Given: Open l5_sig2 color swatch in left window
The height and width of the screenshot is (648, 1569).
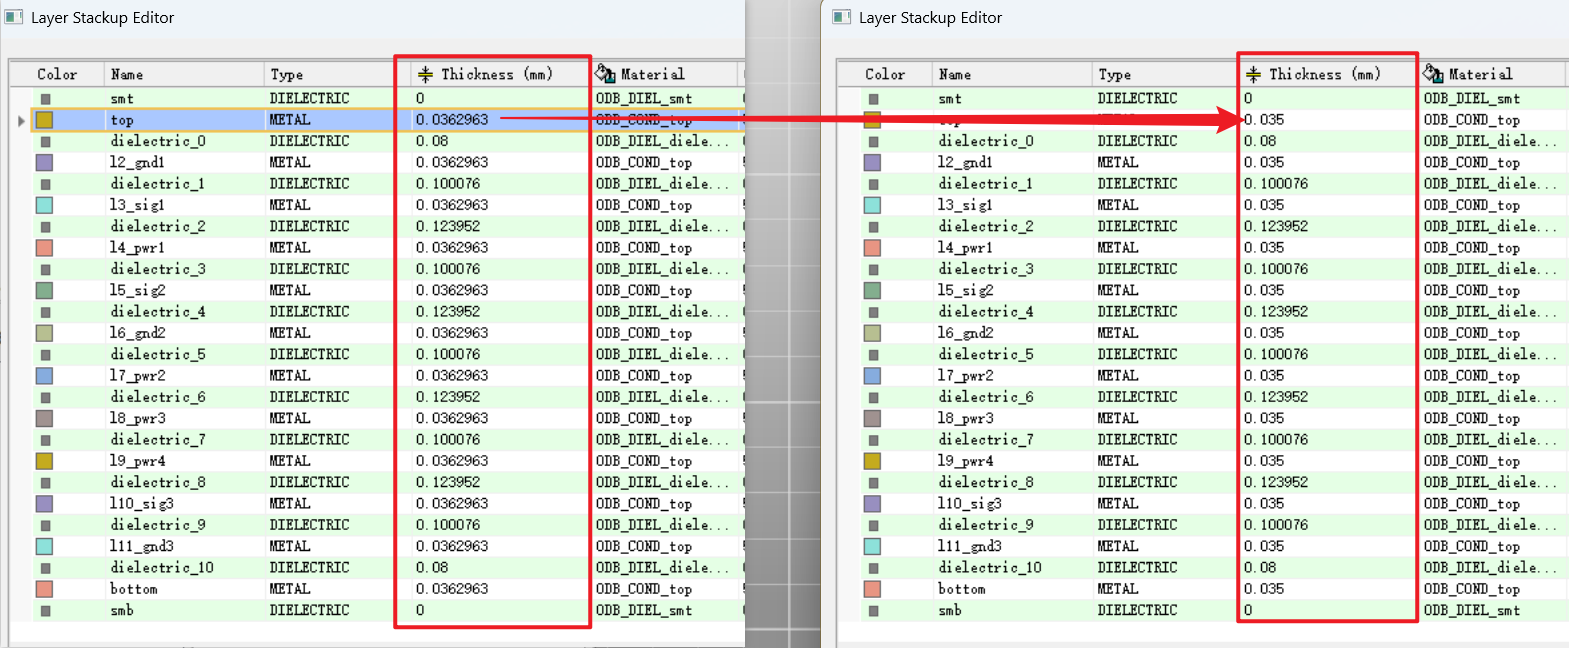Looking at the screenshot, I should tap(44, 290).
